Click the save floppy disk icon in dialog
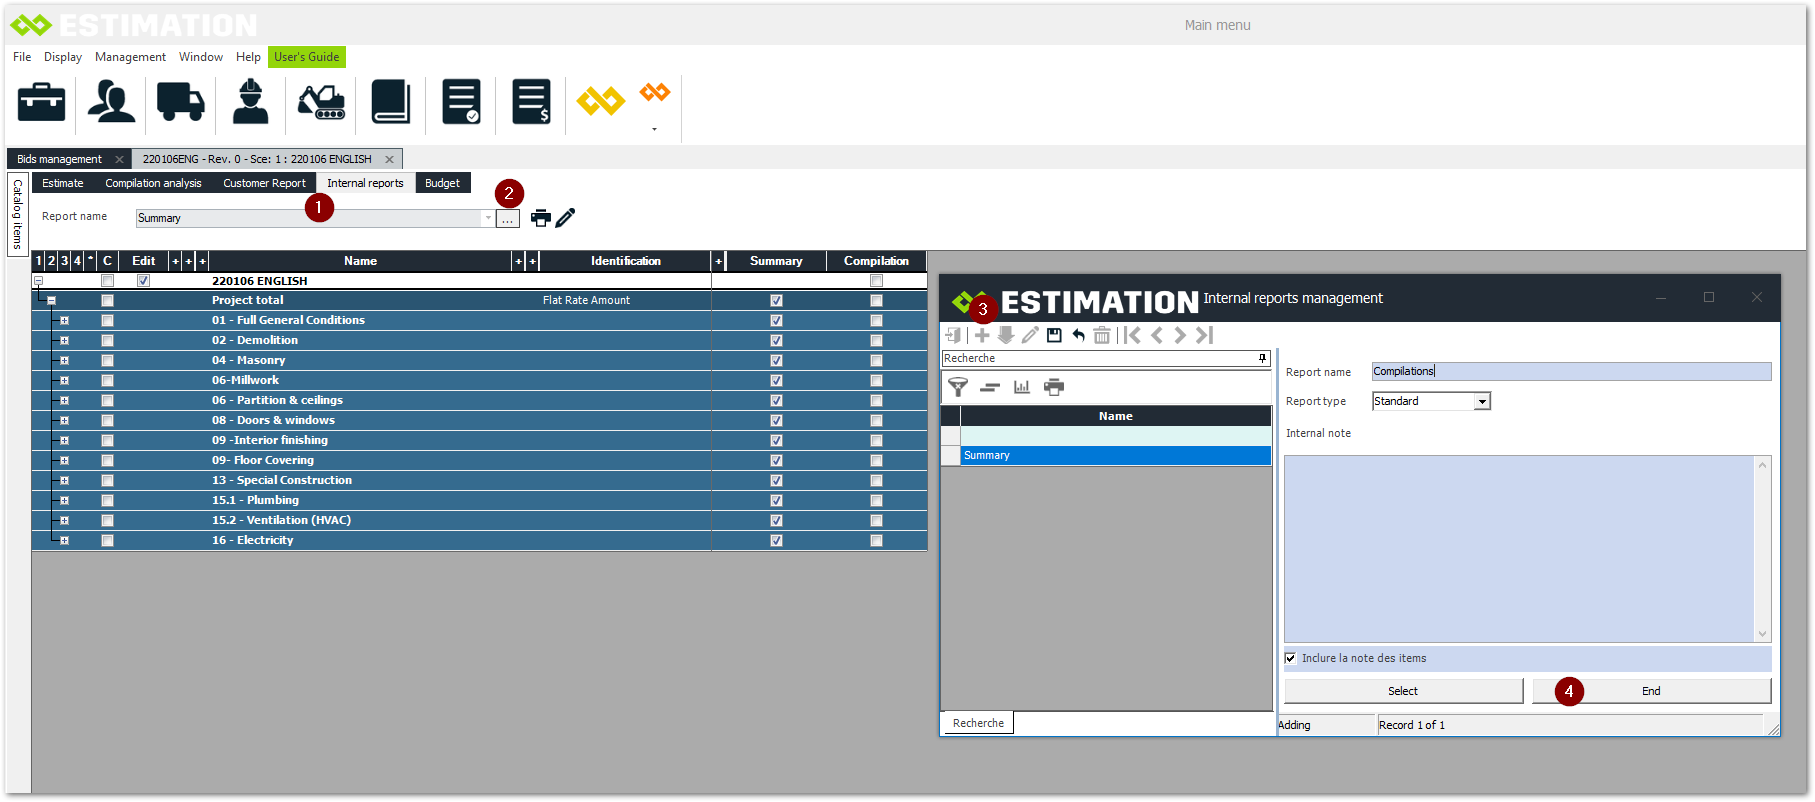Screen dimensions: 1815x802 1054,335
